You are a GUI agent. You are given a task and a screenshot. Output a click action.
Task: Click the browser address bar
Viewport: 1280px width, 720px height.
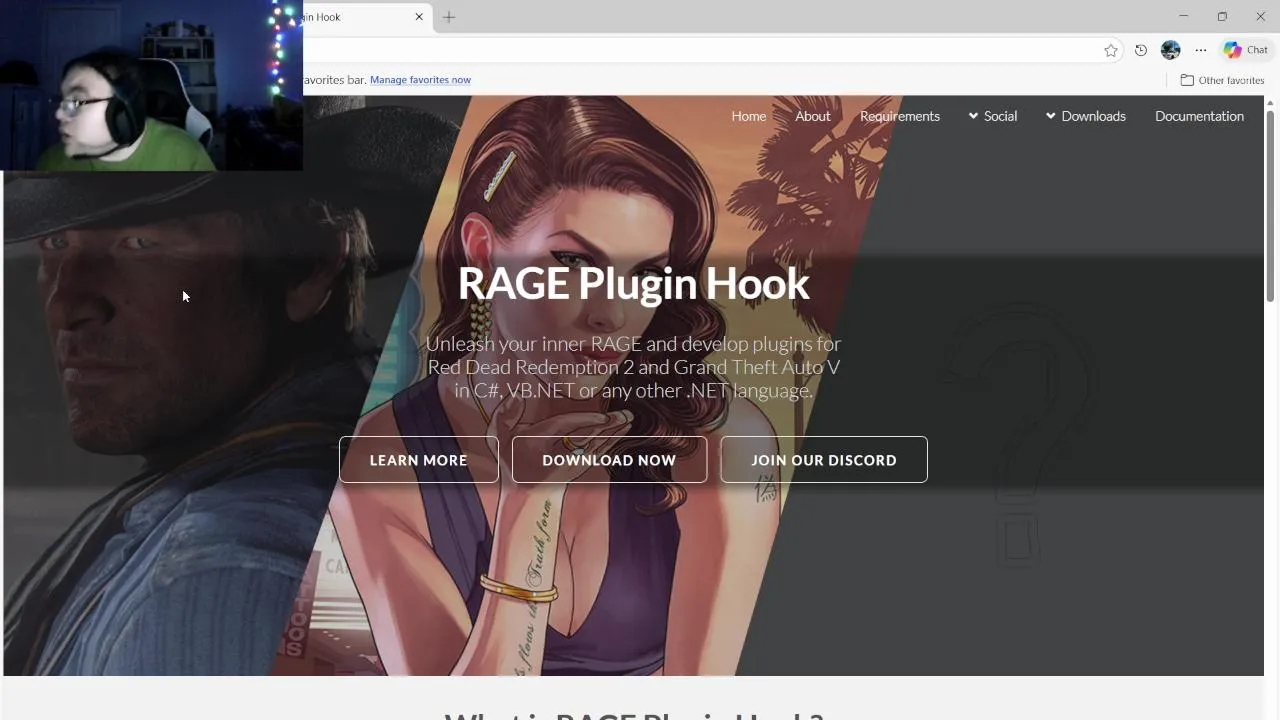(x=700, y=50)
